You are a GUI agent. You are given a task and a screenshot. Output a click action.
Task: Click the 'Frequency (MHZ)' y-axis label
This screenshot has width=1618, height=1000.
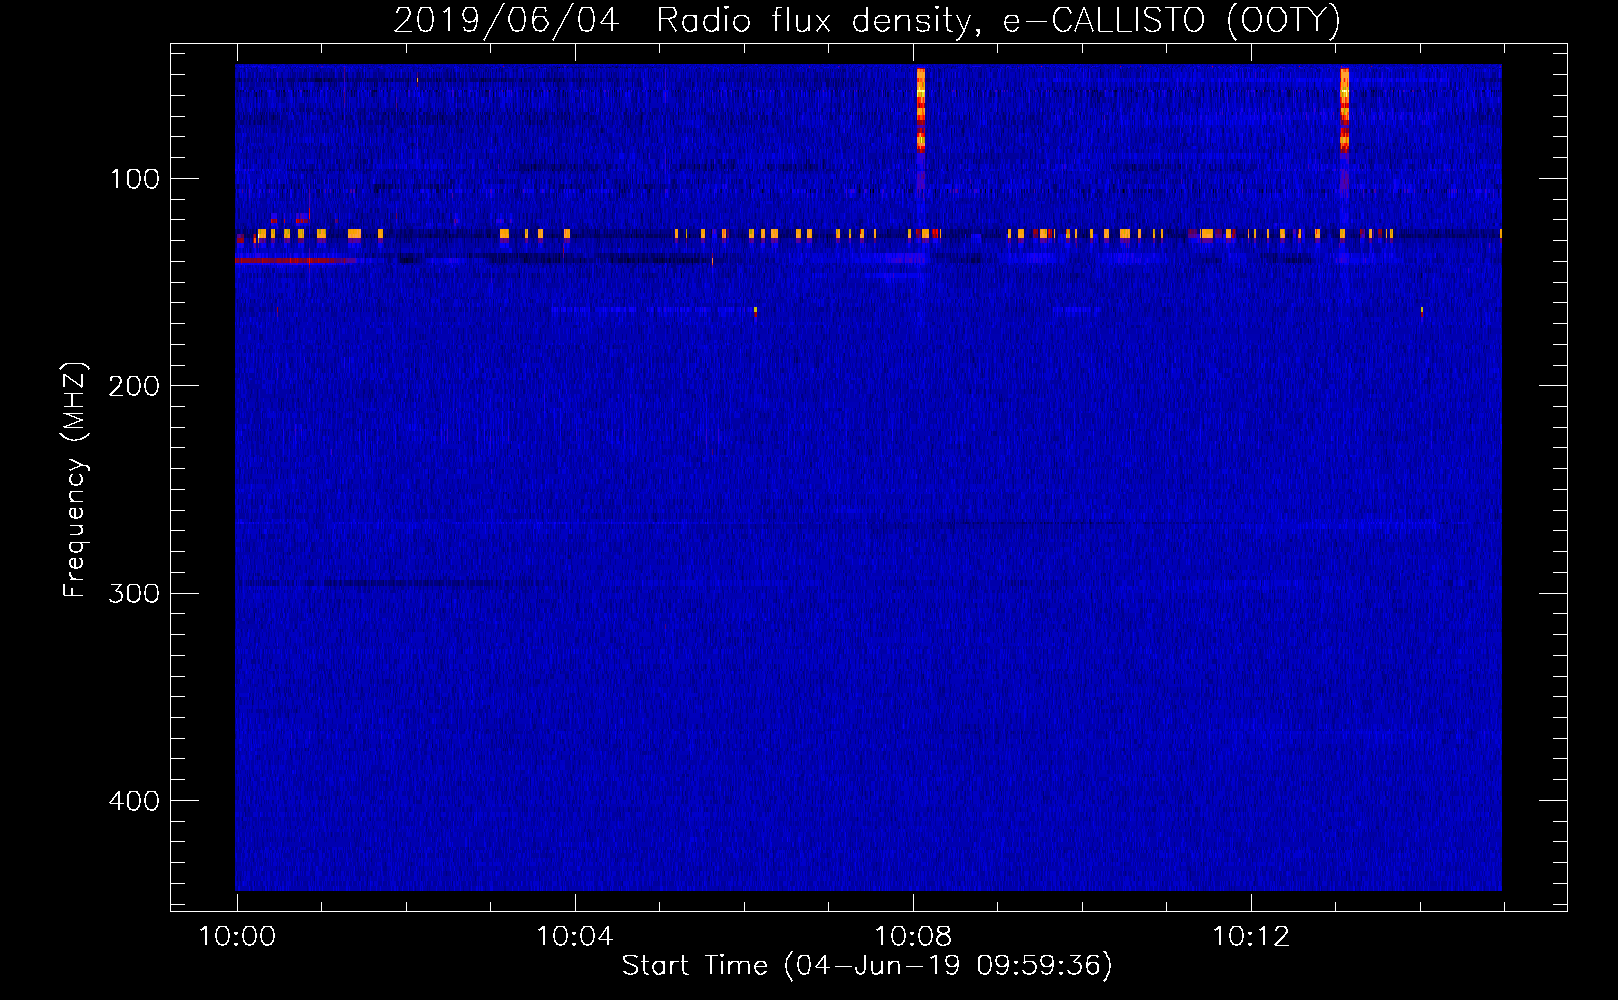click(x=75, y=480)
